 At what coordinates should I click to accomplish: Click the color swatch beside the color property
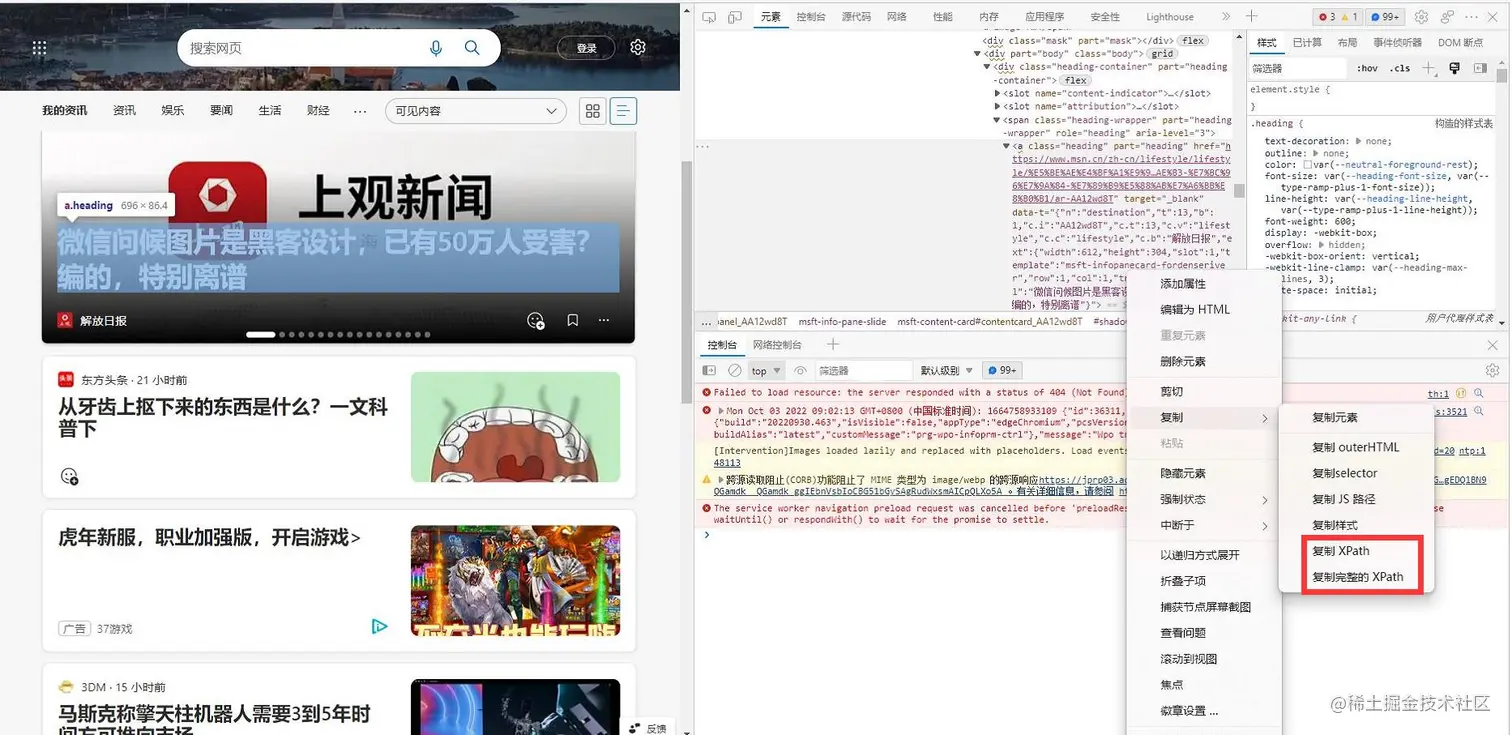1308,164
